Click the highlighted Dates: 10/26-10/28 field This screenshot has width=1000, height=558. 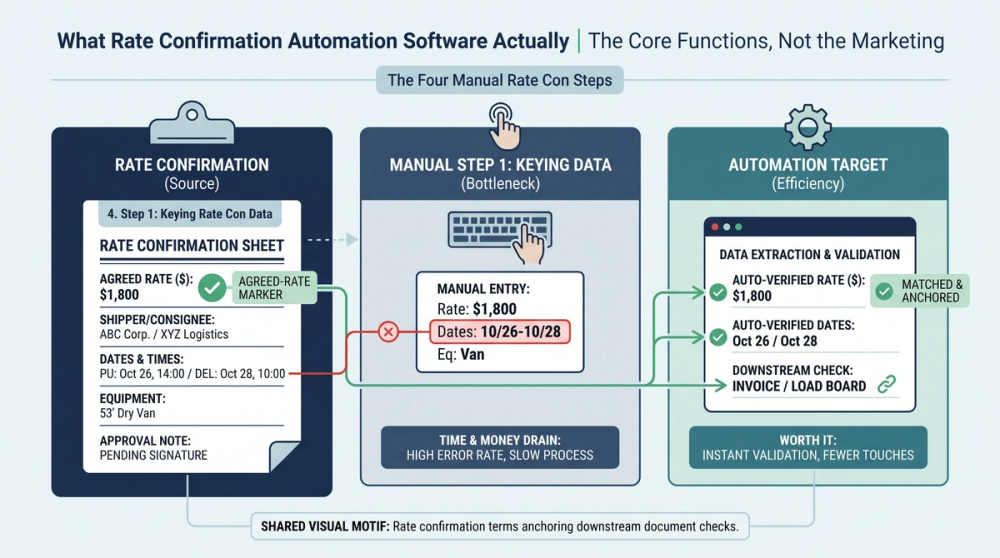[499, 332]
